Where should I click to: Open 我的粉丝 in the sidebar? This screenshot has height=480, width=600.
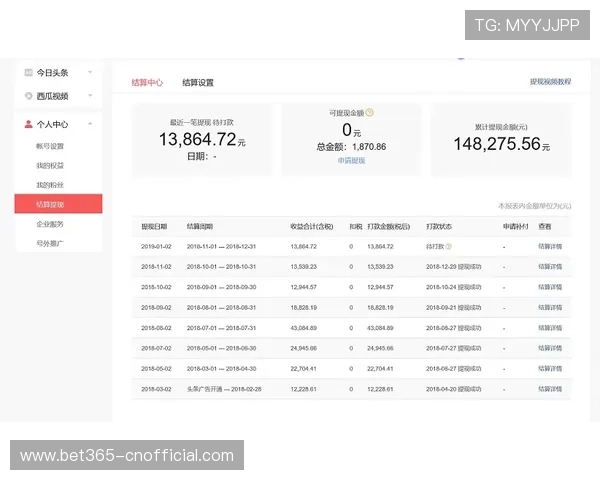50,185
